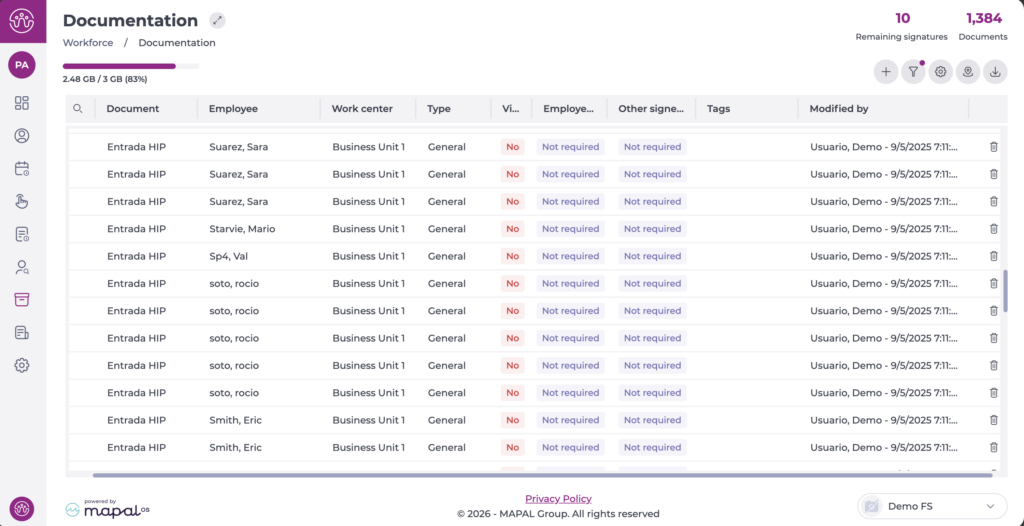1024x526 pixels.
Task: Click the Remaining signatures counter
Action: 901,26
